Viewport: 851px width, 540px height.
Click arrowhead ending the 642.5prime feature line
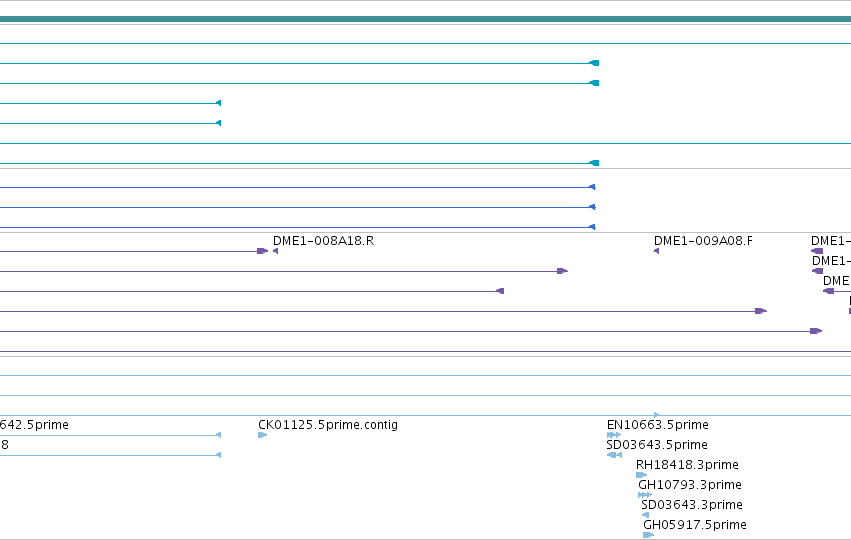click(219, 435)
